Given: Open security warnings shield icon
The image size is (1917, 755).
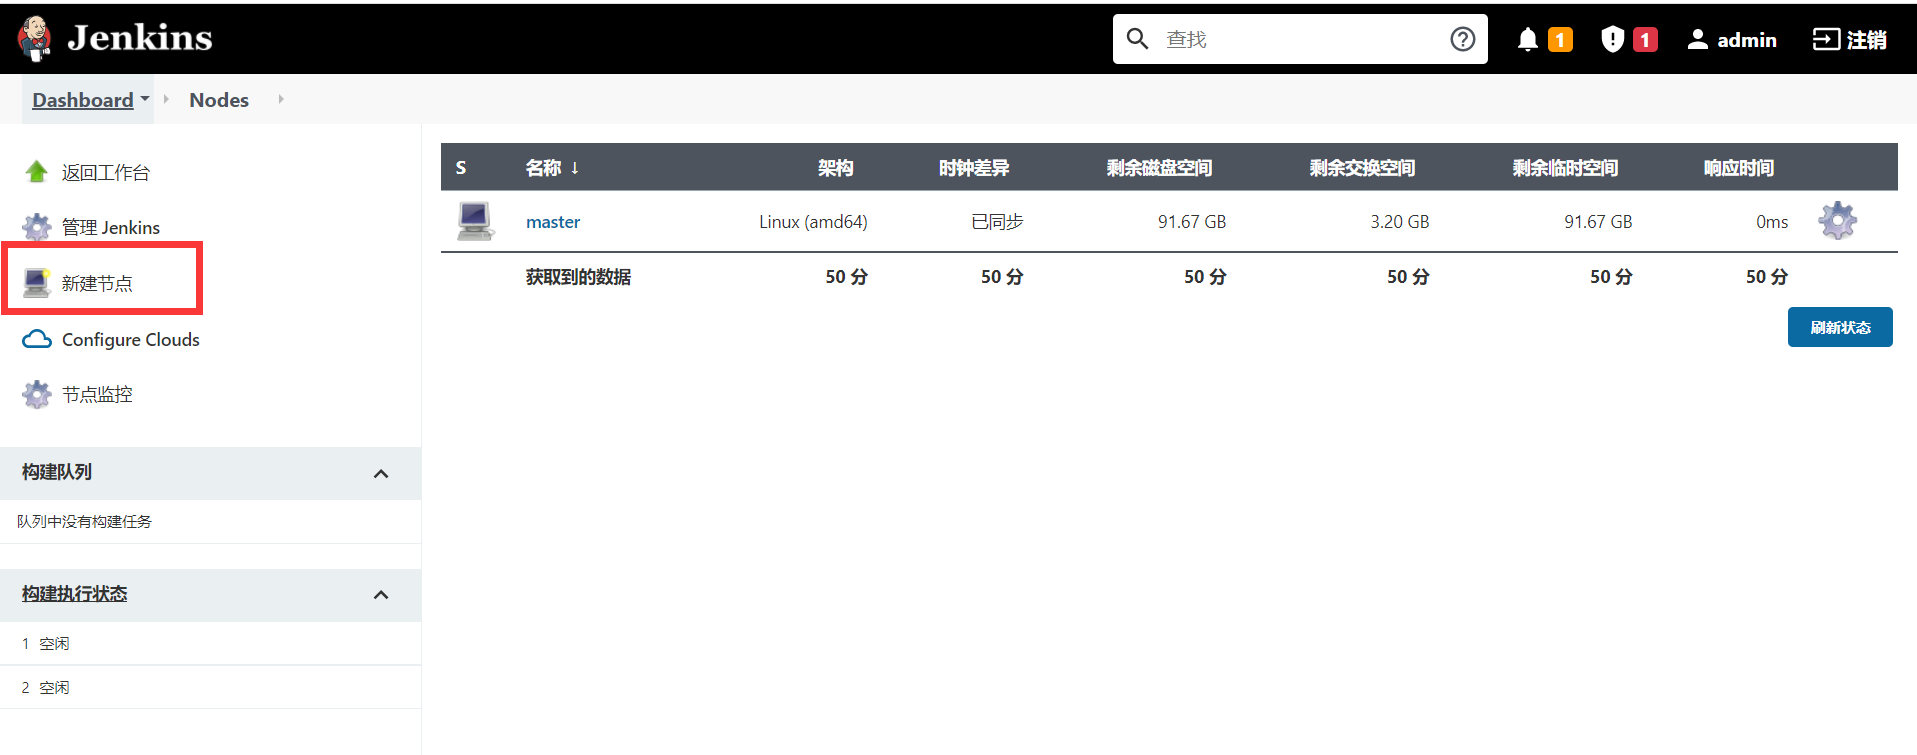Looking at the screenshot, I should click(1612, 39).
